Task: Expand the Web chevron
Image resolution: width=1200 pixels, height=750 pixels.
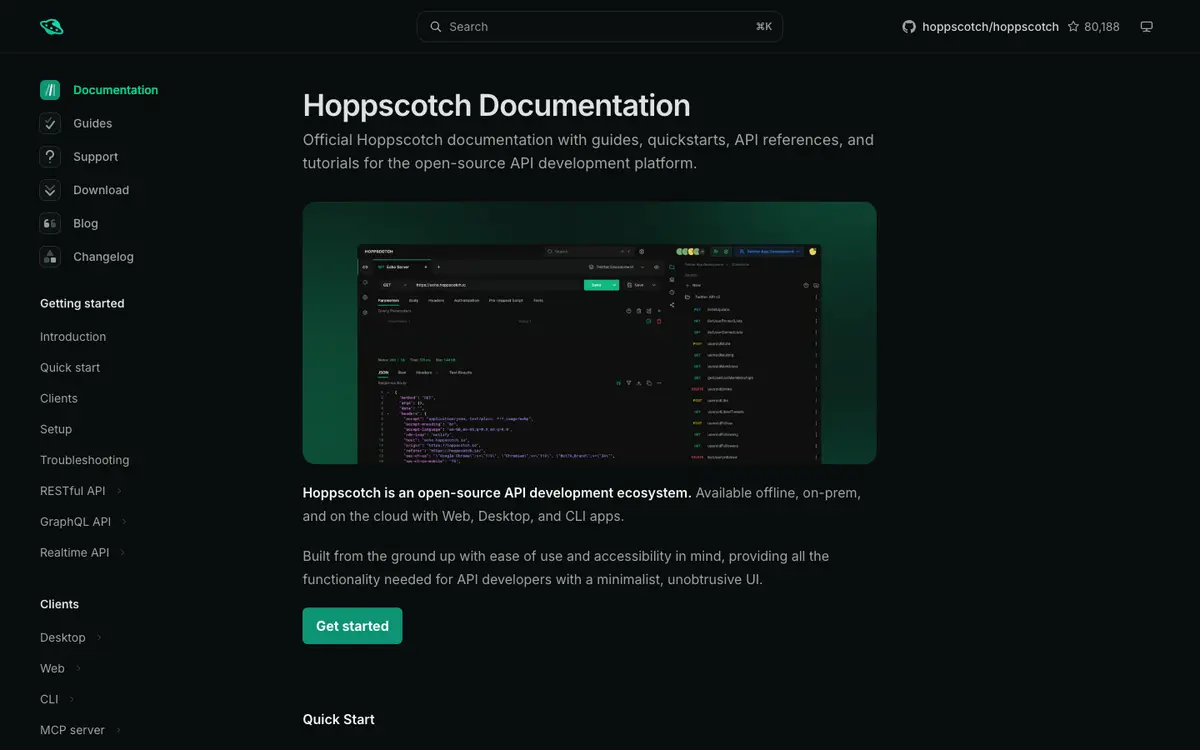Action: pyautogui.click(x=78, y=669)
